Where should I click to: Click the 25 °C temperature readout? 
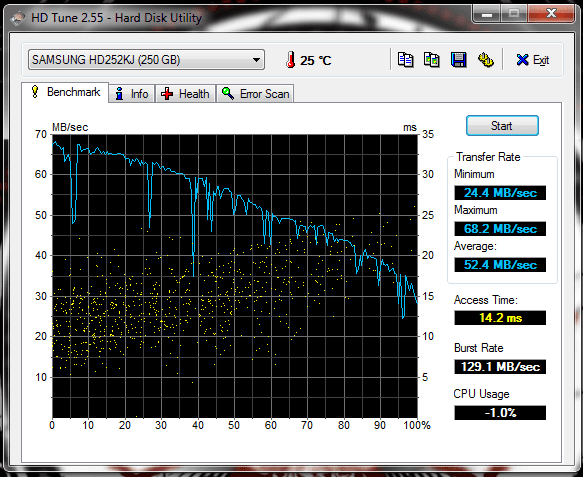click(x=315, y=60)
